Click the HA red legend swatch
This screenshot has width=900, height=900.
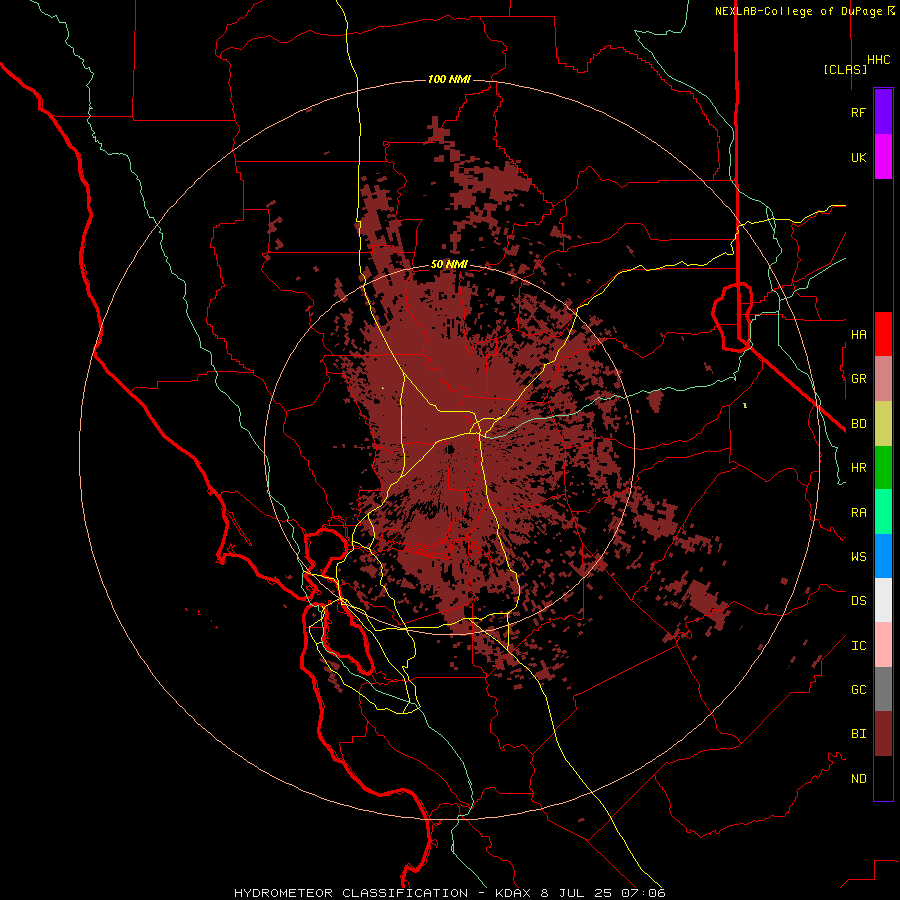tap(883, 334)
